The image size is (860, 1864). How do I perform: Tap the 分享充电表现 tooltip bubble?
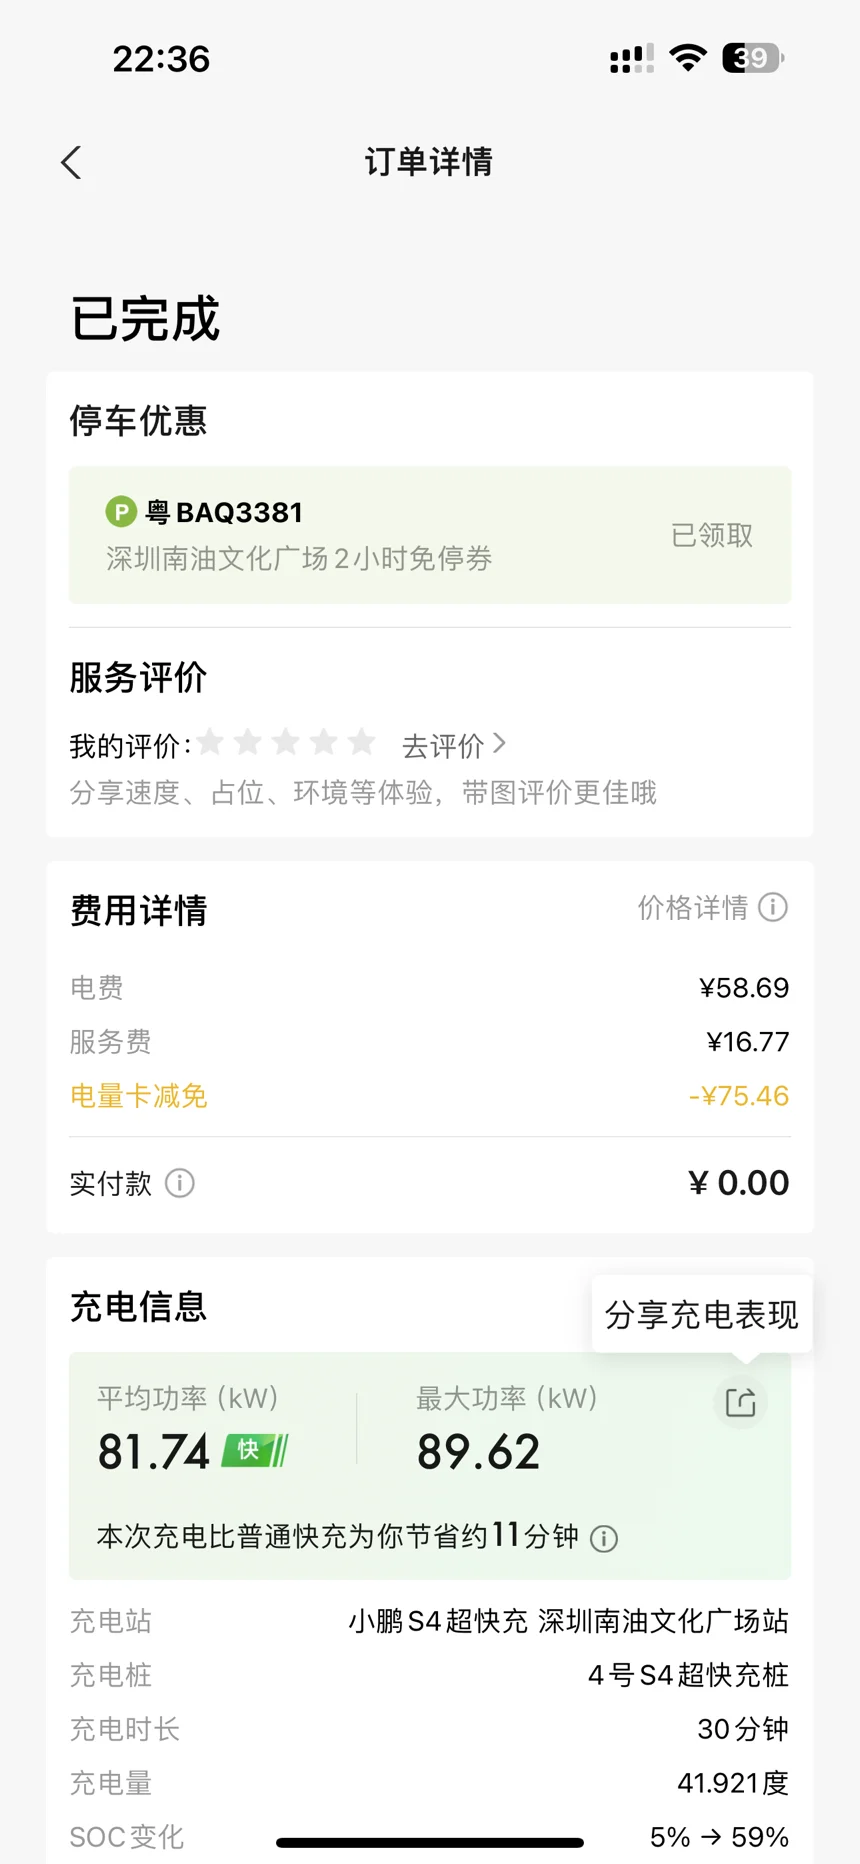point(701,1314)
